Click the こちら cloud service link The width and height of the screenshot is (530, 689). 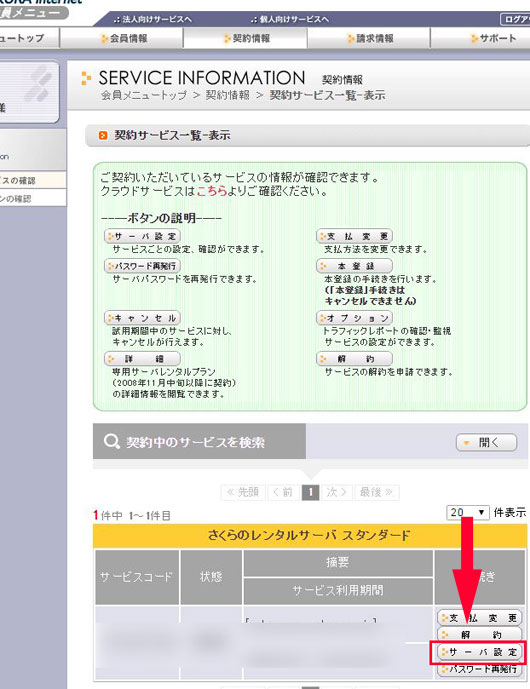pos(211,192)
